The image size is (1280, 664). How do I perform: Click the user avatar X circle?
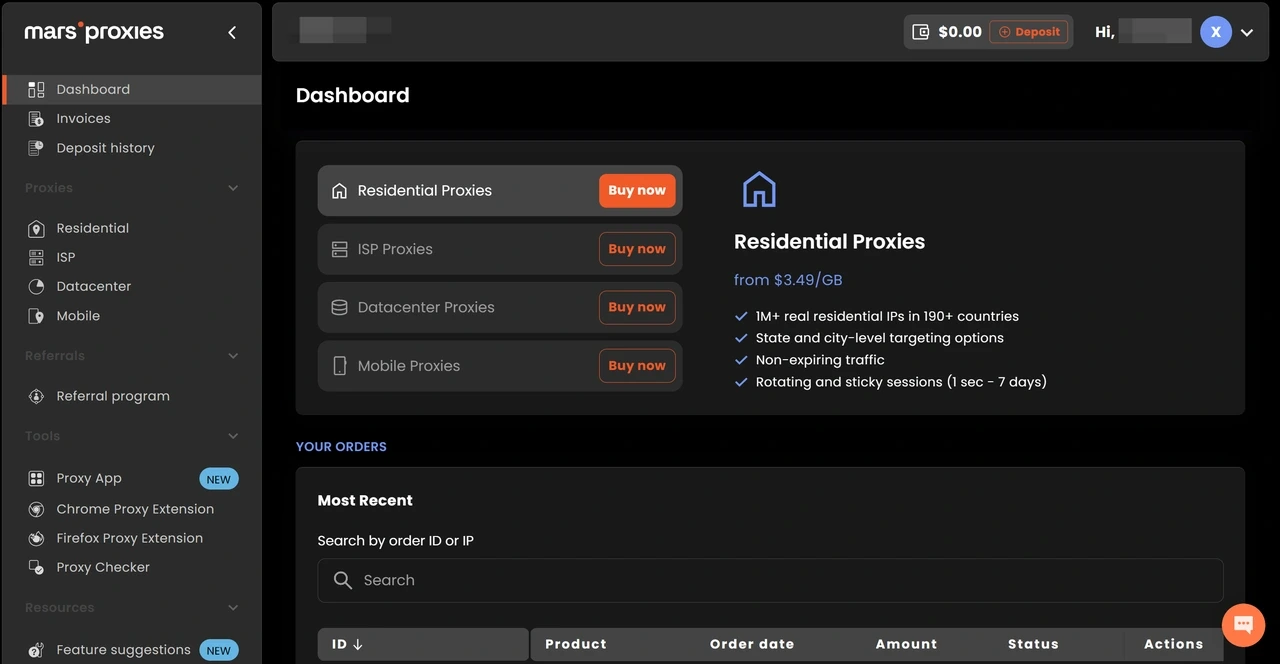1216,32
